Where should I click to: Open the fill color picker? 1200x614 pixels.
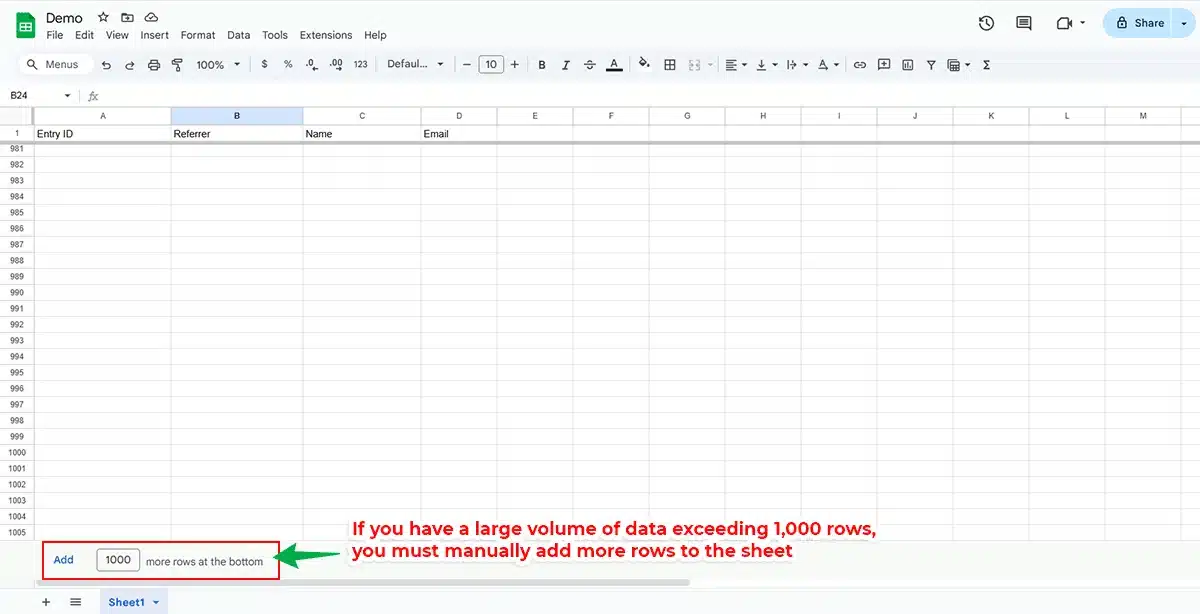click(644, 65)
